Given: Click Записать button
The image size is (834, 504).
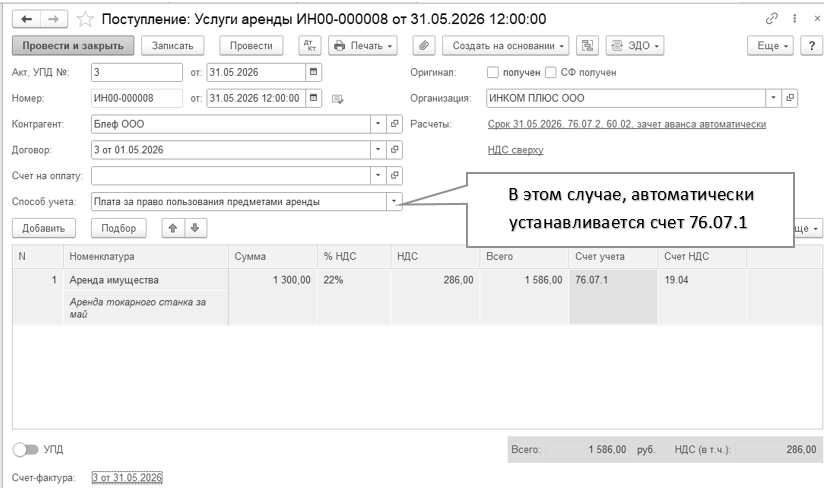Looking at the screenshot, I should 172,46.
